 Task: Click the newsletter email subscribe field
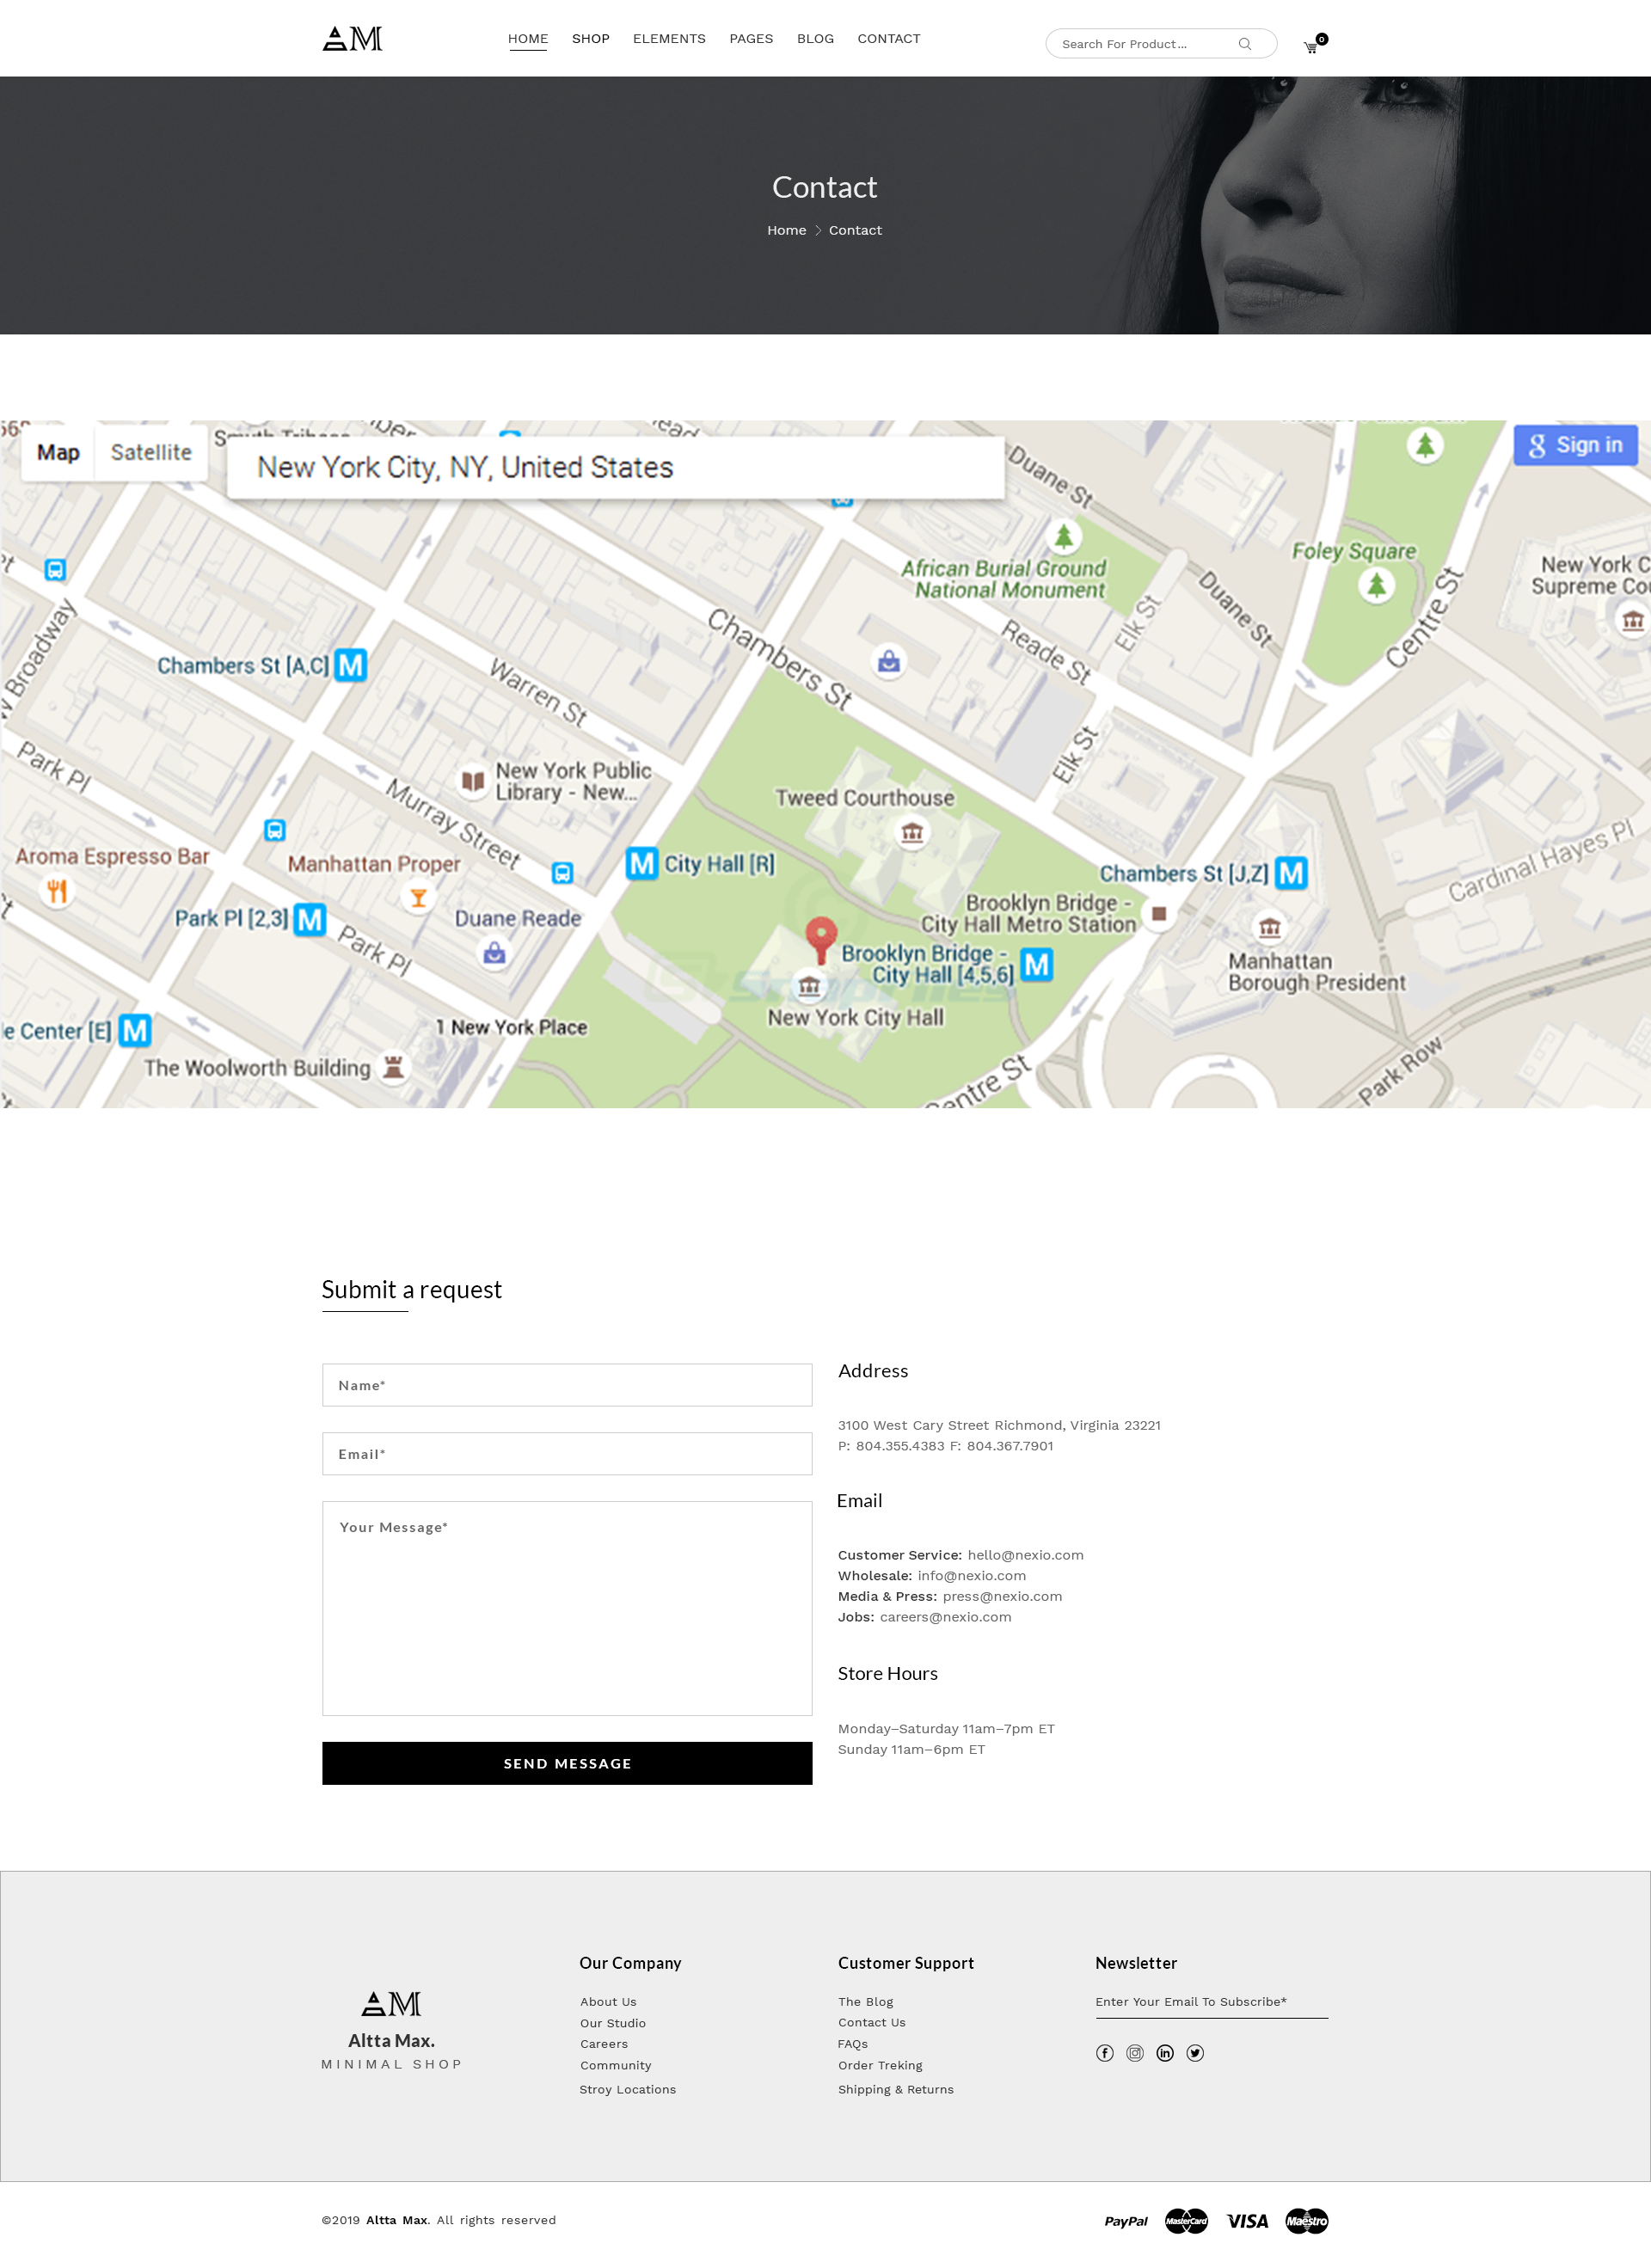point(1210,2002)
